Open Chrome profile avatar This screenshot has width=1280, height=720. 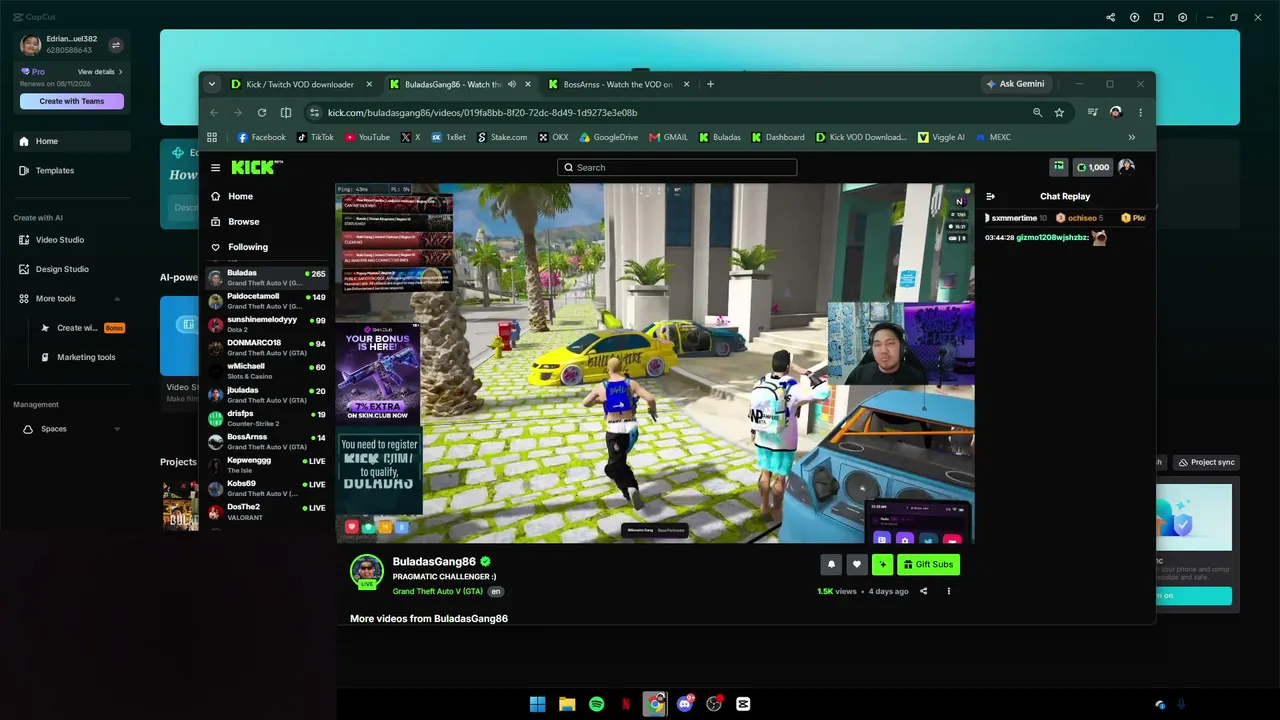1116,113
